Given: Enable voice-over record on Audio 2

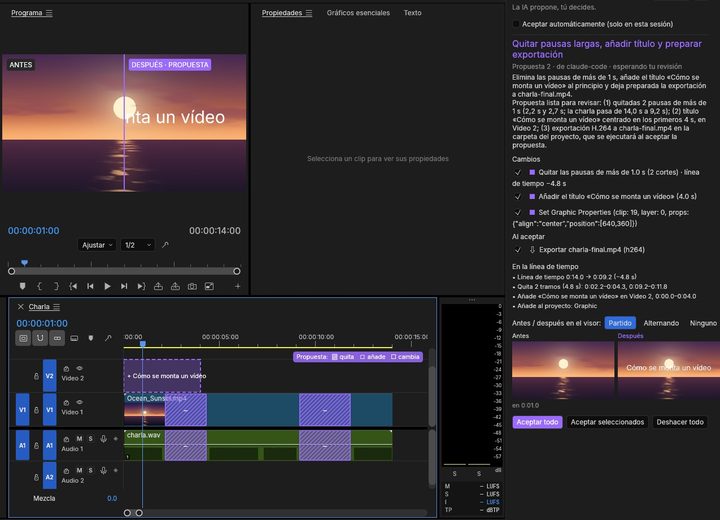Looking at the screenshot, I should [103, 470].
